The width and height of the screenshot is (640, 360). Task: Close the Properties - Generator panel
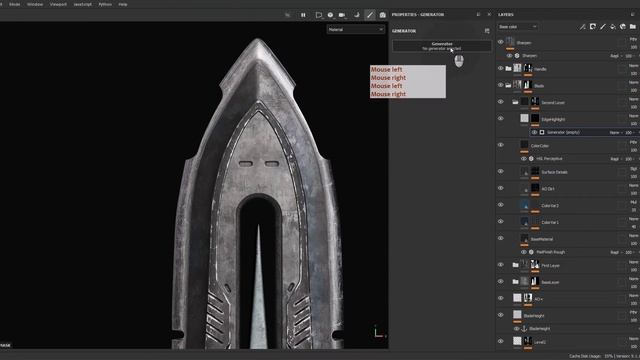[489, 15]
